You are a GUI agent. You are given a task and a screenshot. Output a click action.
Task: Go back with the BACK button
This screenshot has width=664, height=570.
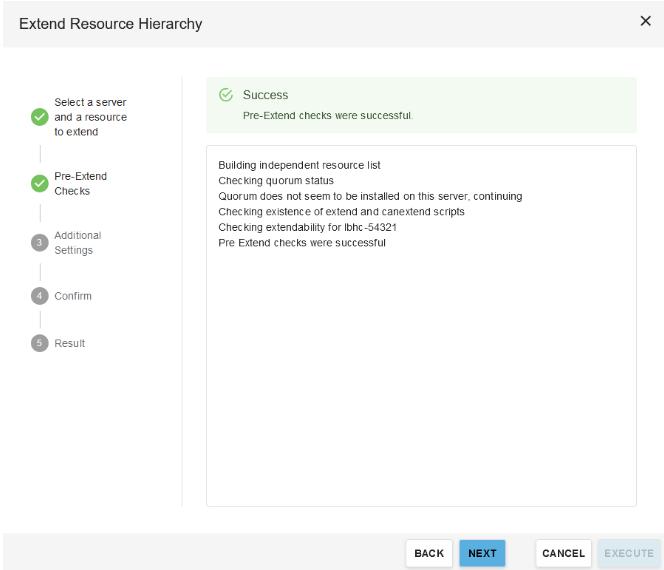click(429, 553)
